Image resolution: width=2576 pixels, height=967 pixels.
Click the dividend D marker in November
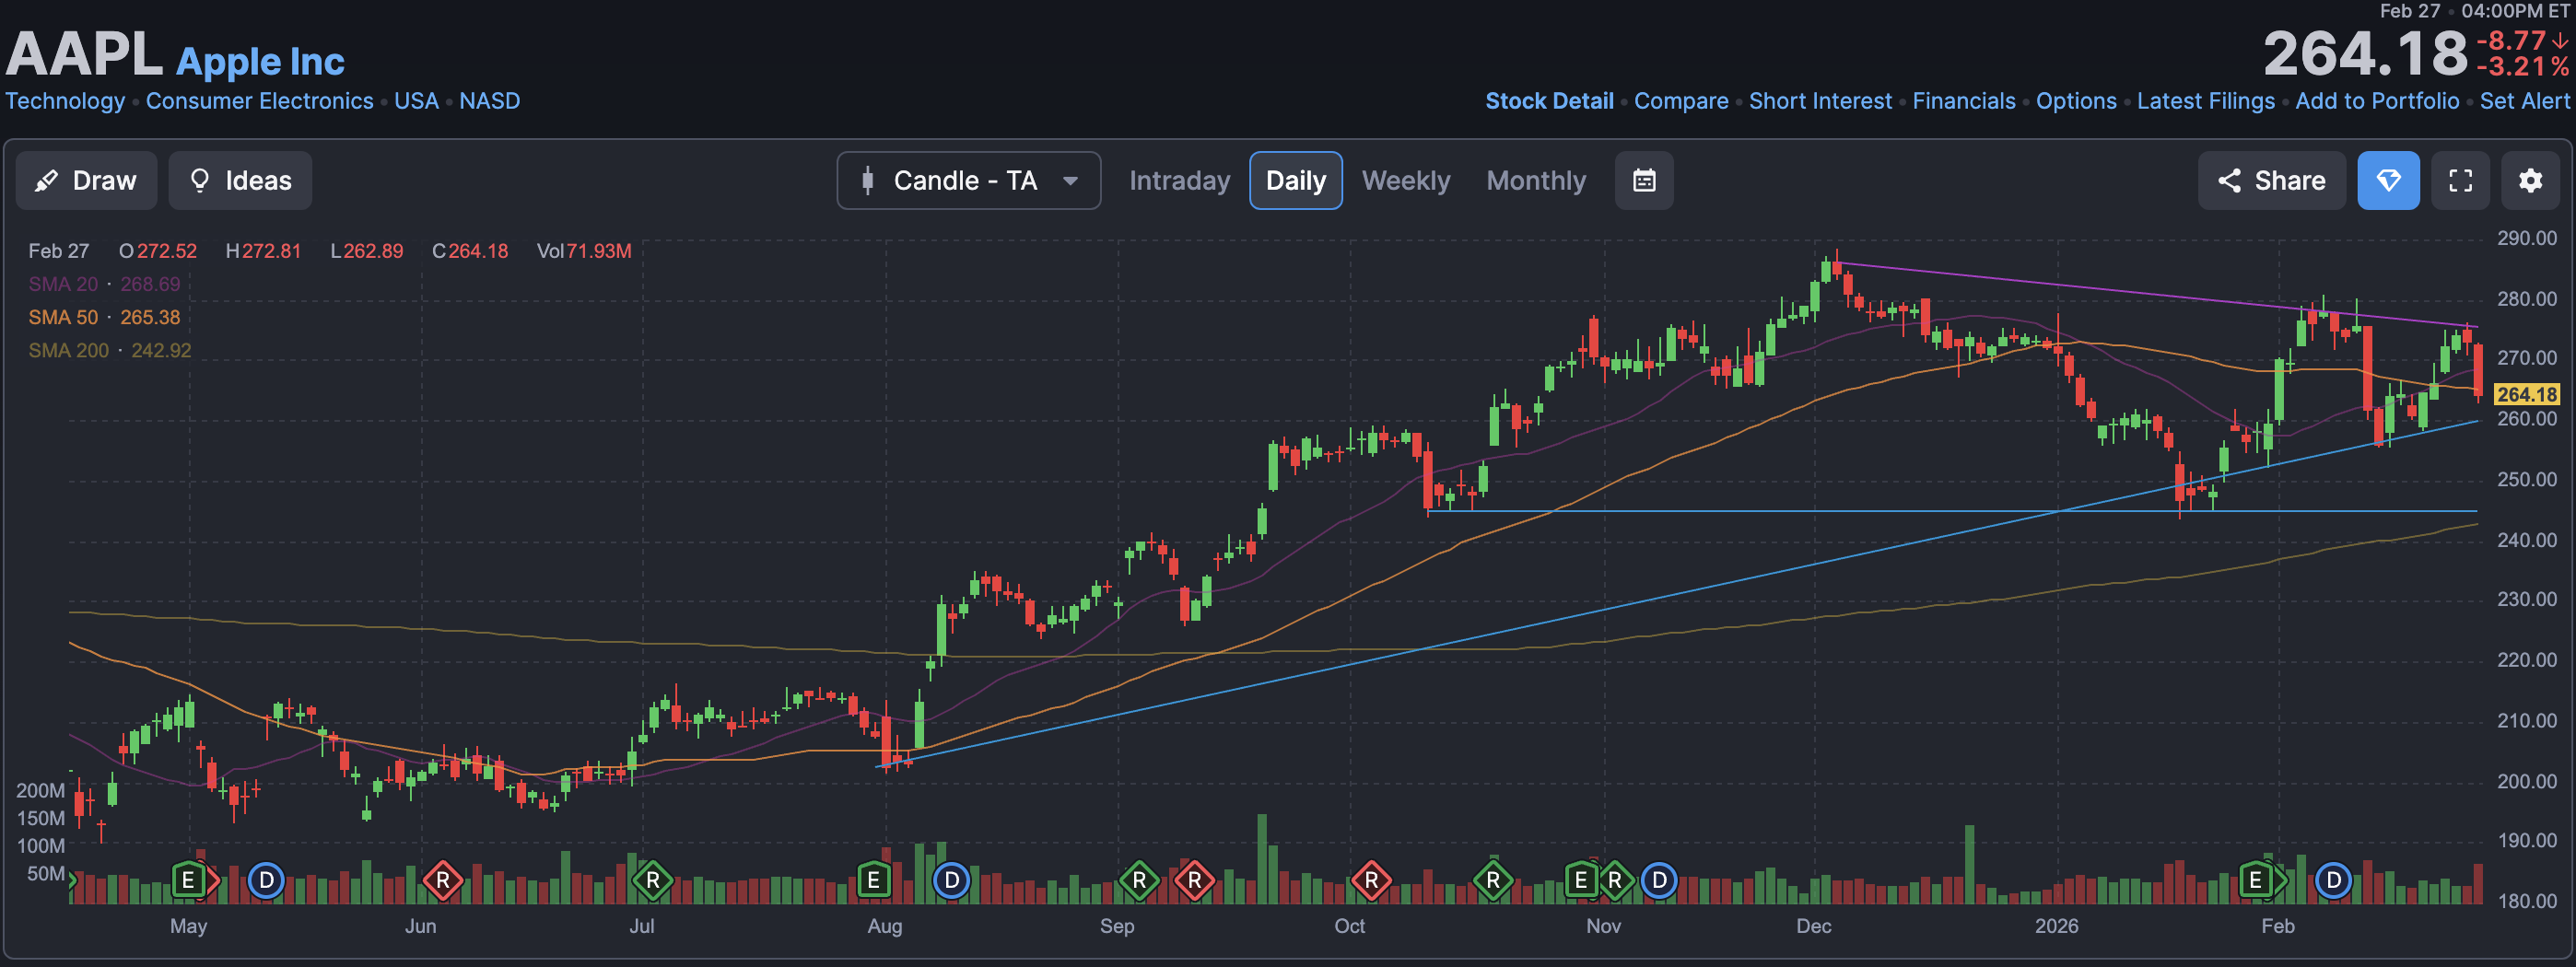[x=1659, y=880]
